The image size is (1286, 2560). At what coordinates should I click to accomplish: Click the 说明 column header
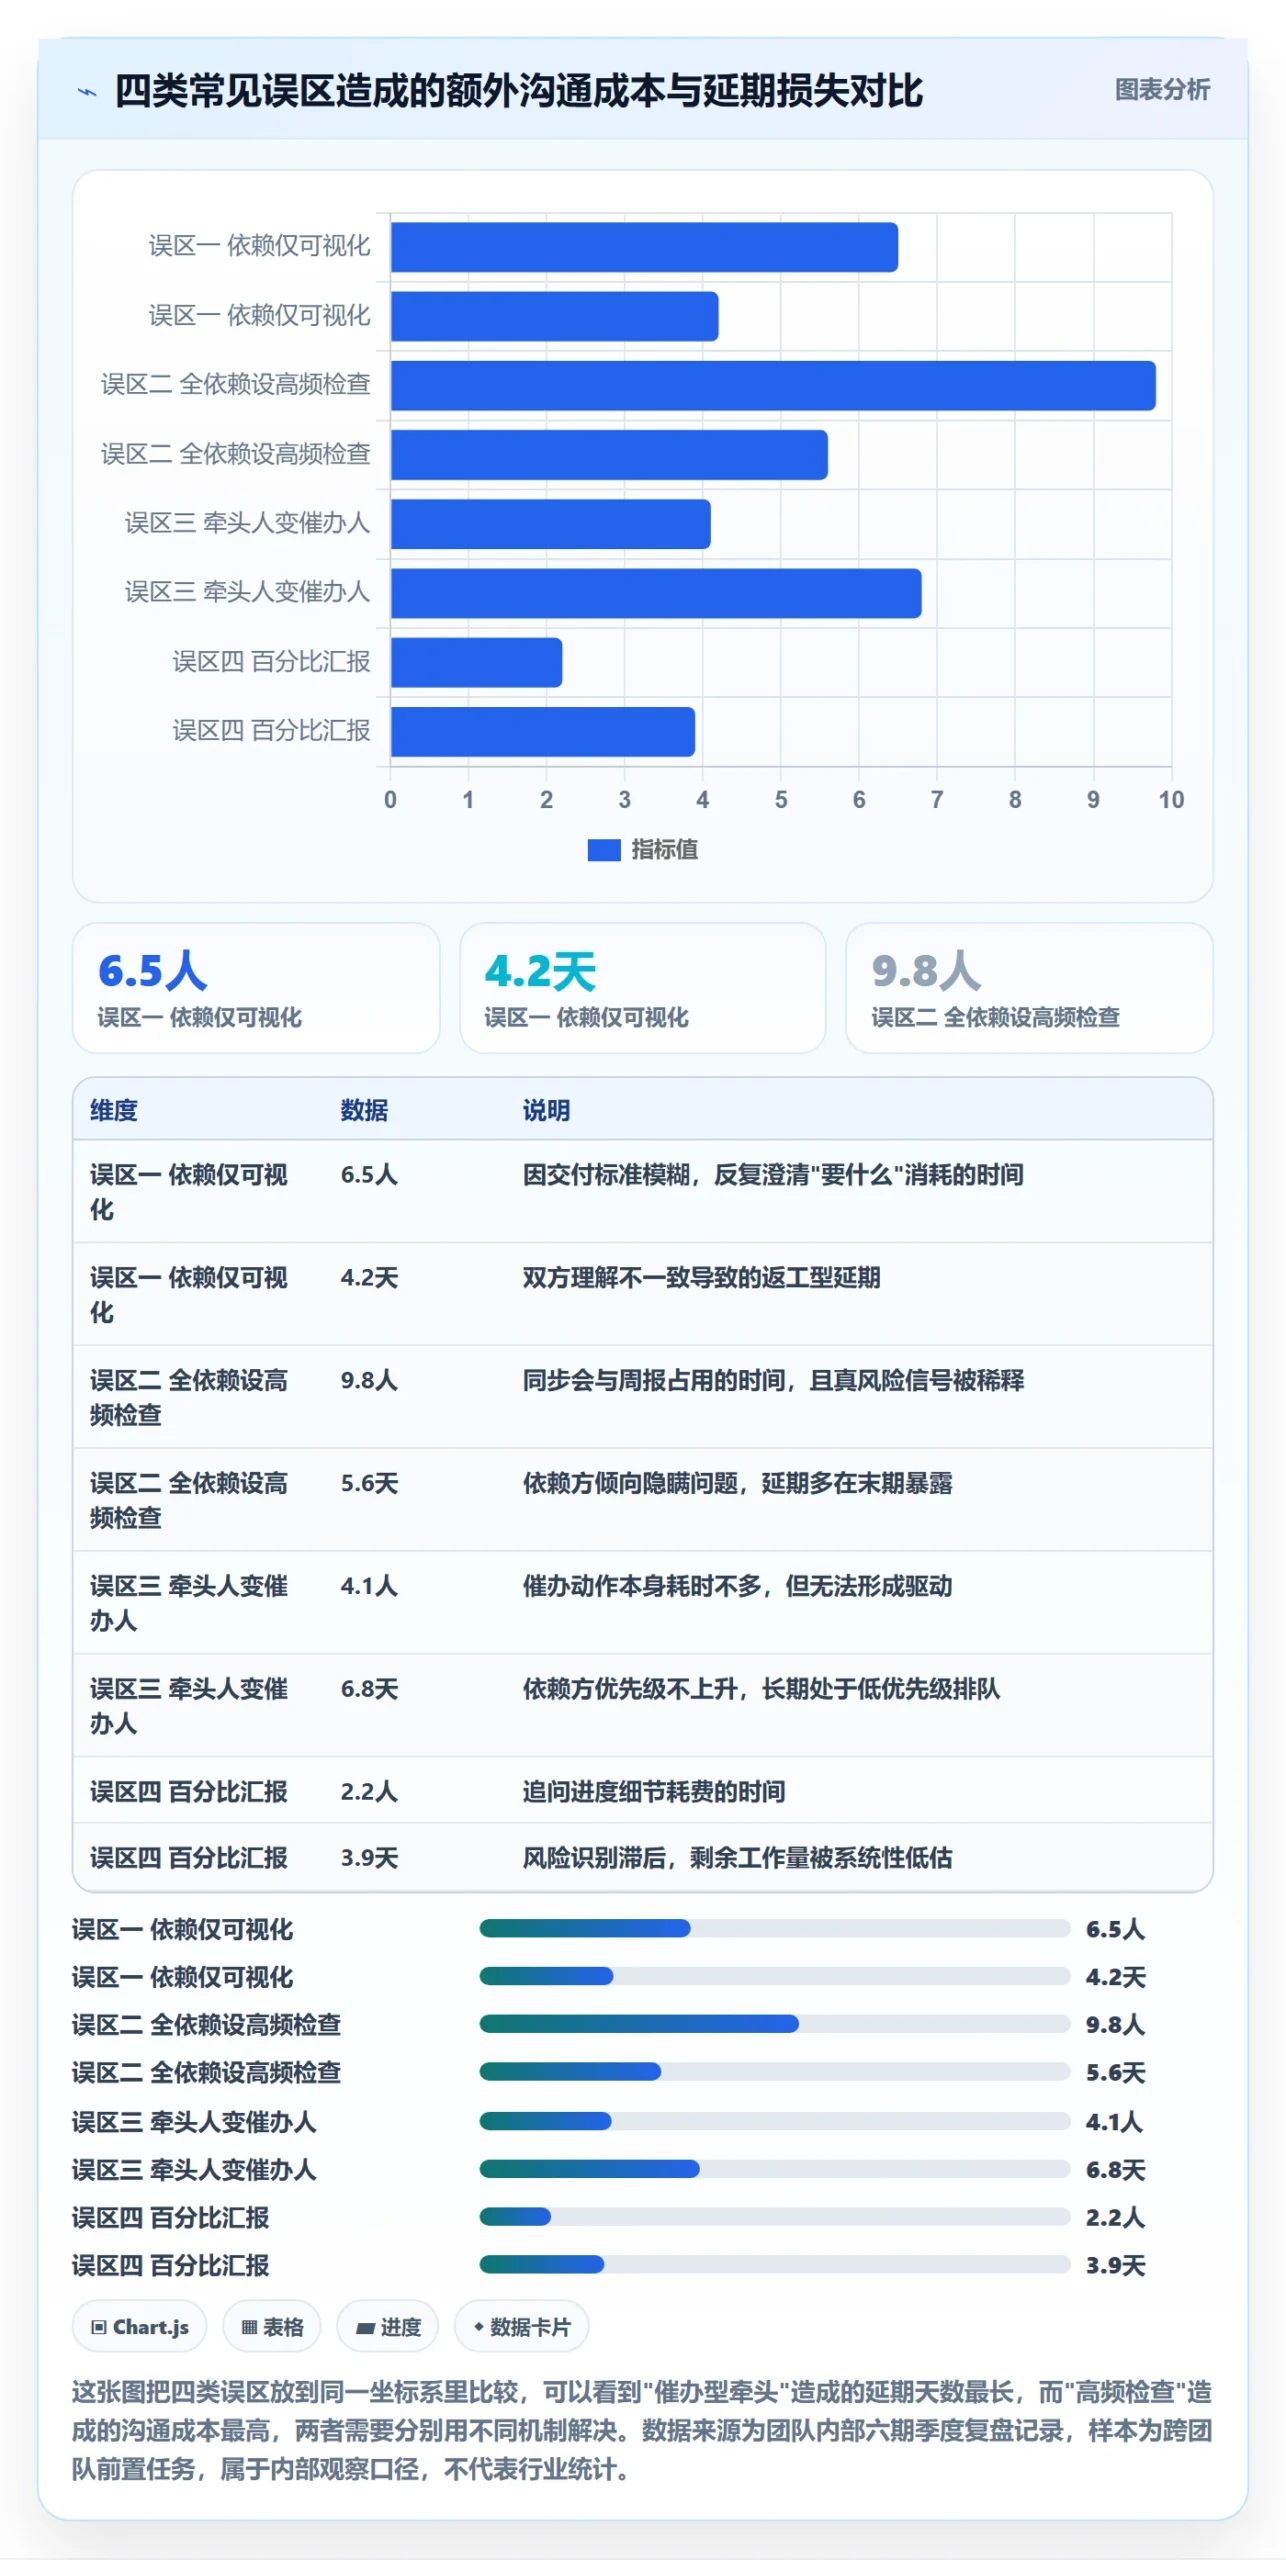tap(546, 1110)
